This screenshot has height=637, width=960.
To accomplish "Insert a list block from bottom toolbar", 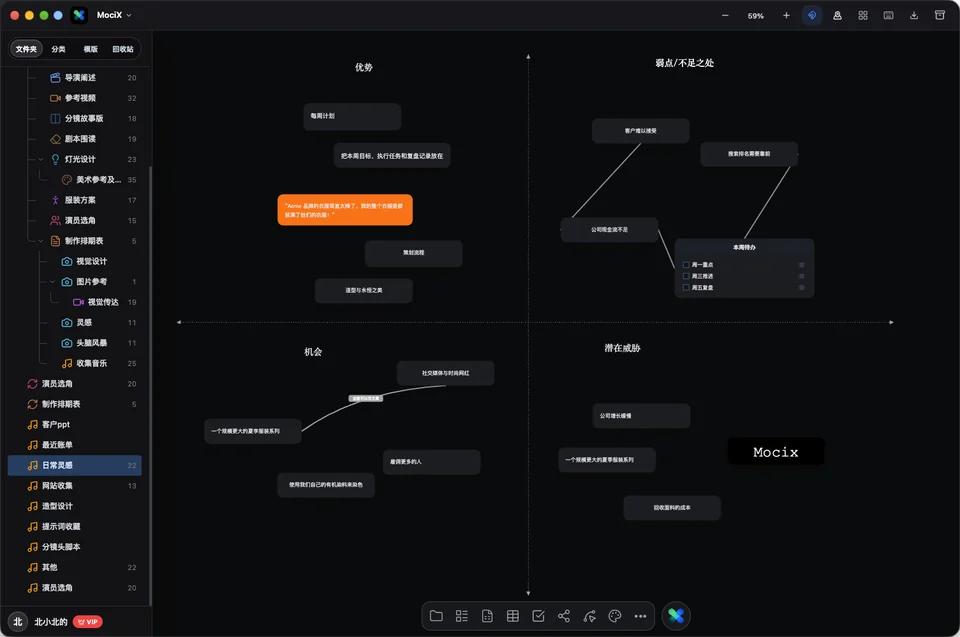I will (x=462, y=616).
